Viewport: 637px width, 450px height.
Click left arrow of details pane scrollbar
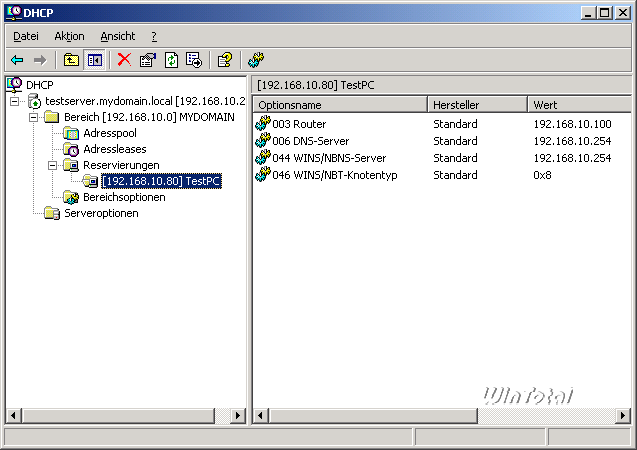click(260, 415)
